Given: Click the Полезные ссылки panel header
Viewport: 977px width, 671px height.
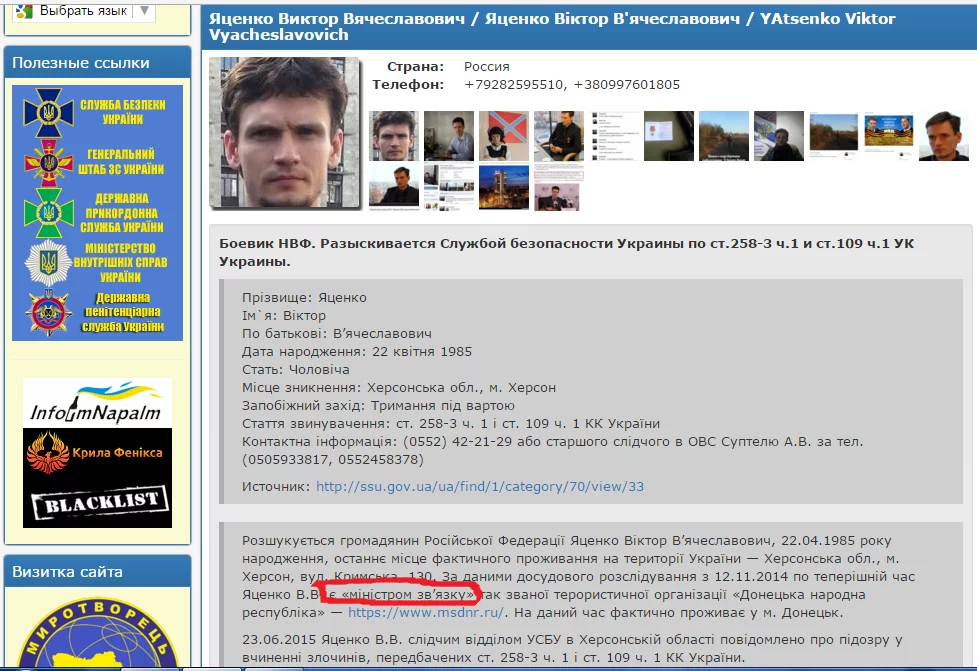Looking at the screenshot, I should [x=97, y=62].
